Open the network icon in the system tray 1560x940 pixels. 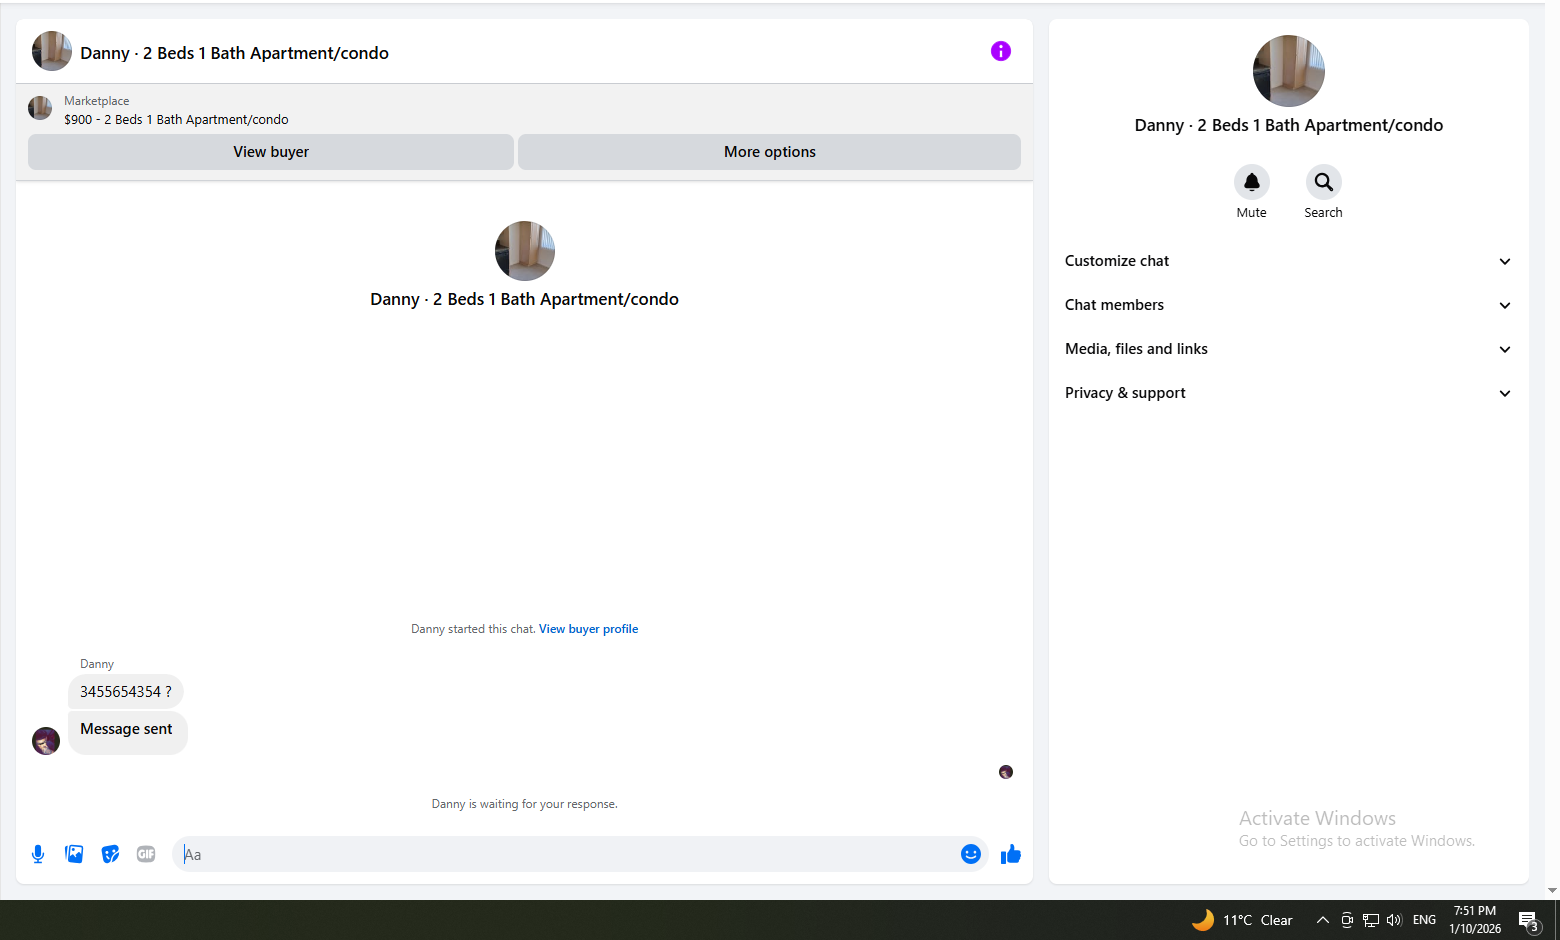pyautogui.click(x=1371, y=920)
